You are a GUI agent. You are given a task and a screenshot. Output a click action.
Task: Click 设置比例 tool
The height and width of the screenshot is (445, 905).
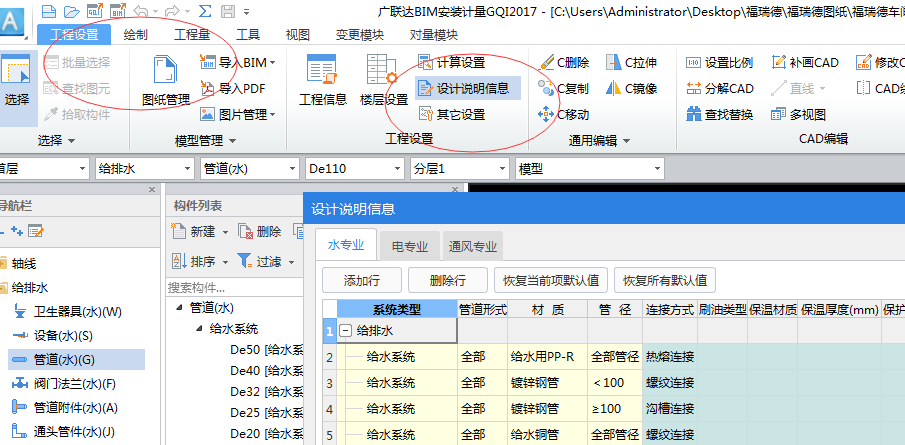pos(720,62)
